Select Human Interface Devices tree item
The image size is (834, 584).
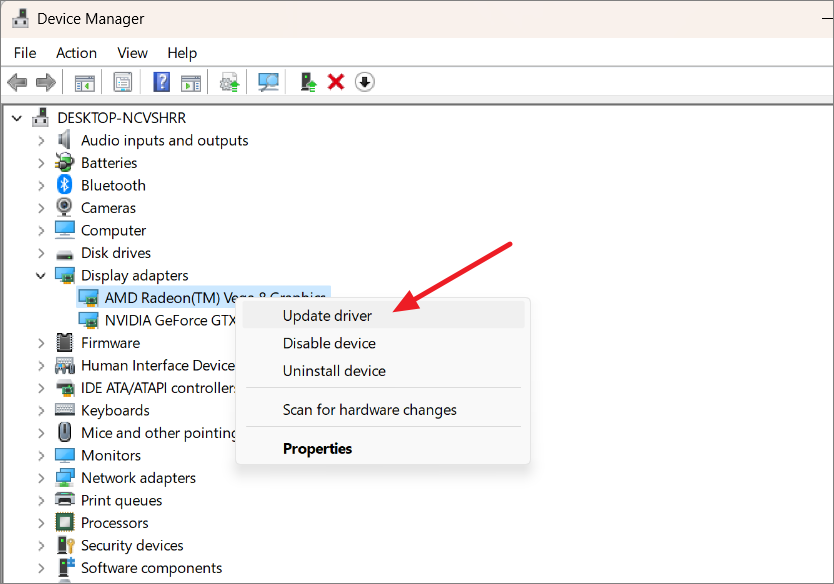click(x=158, y=365)
